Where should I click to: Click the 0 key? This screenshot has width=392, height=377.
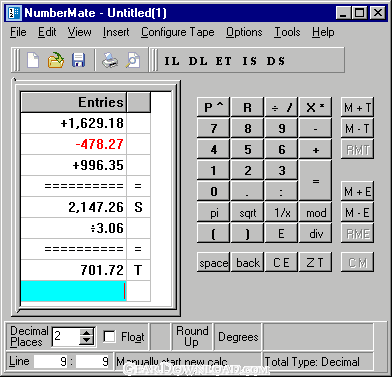coord(213,191)
